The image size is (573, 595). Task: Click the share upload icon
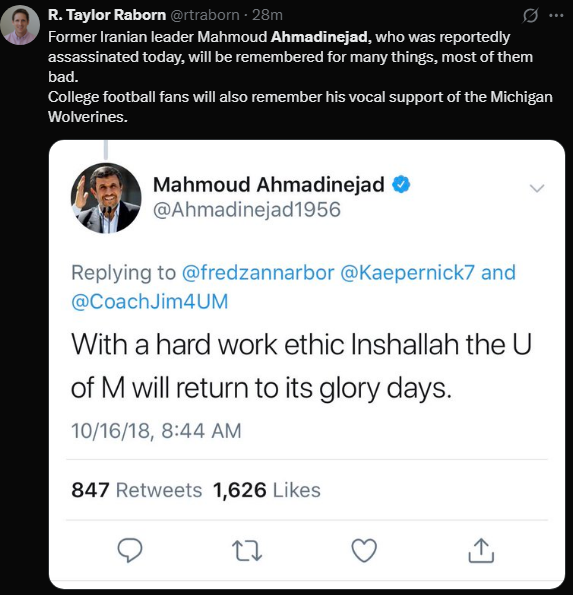(481, 550)
